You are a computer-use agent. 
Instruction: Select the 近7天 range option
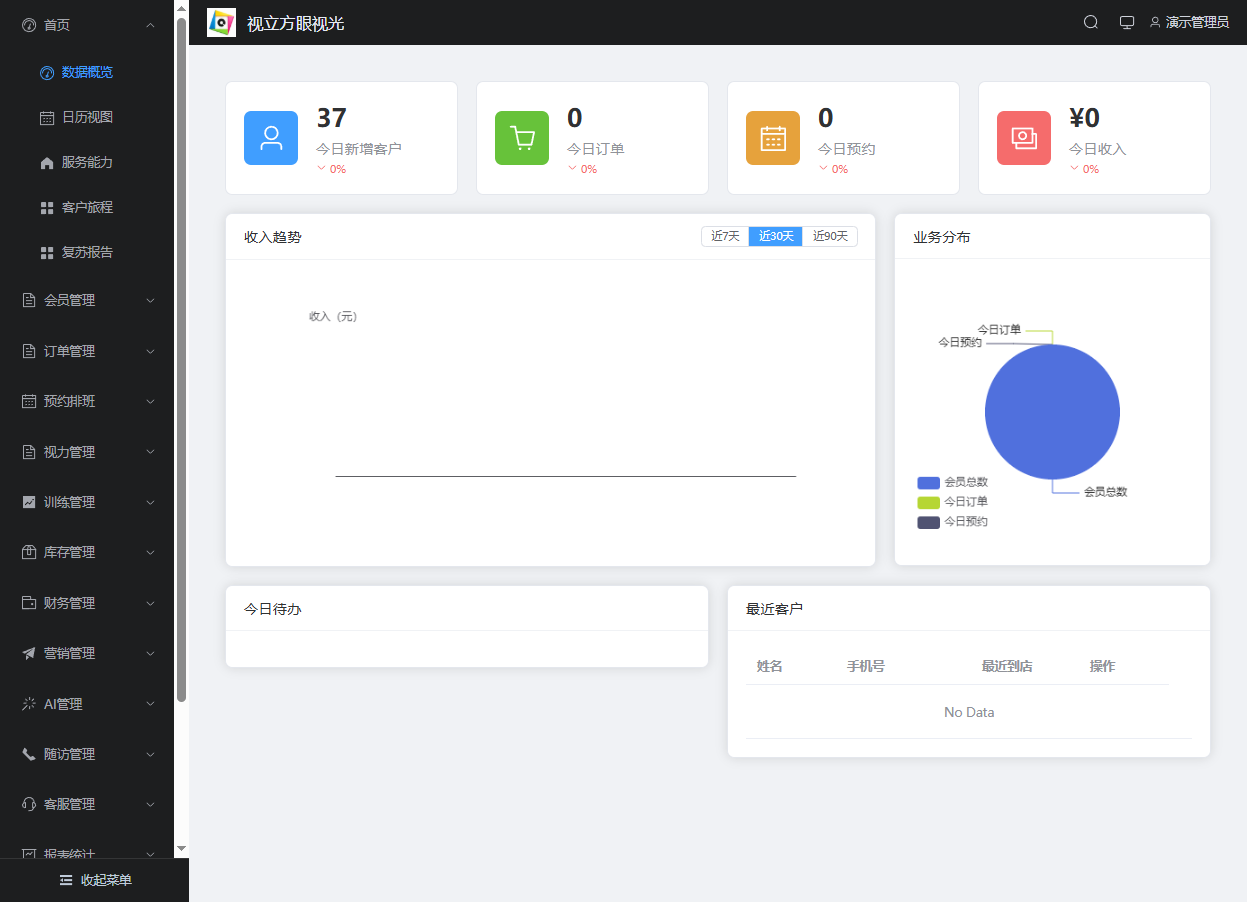[x=725, y=236]
